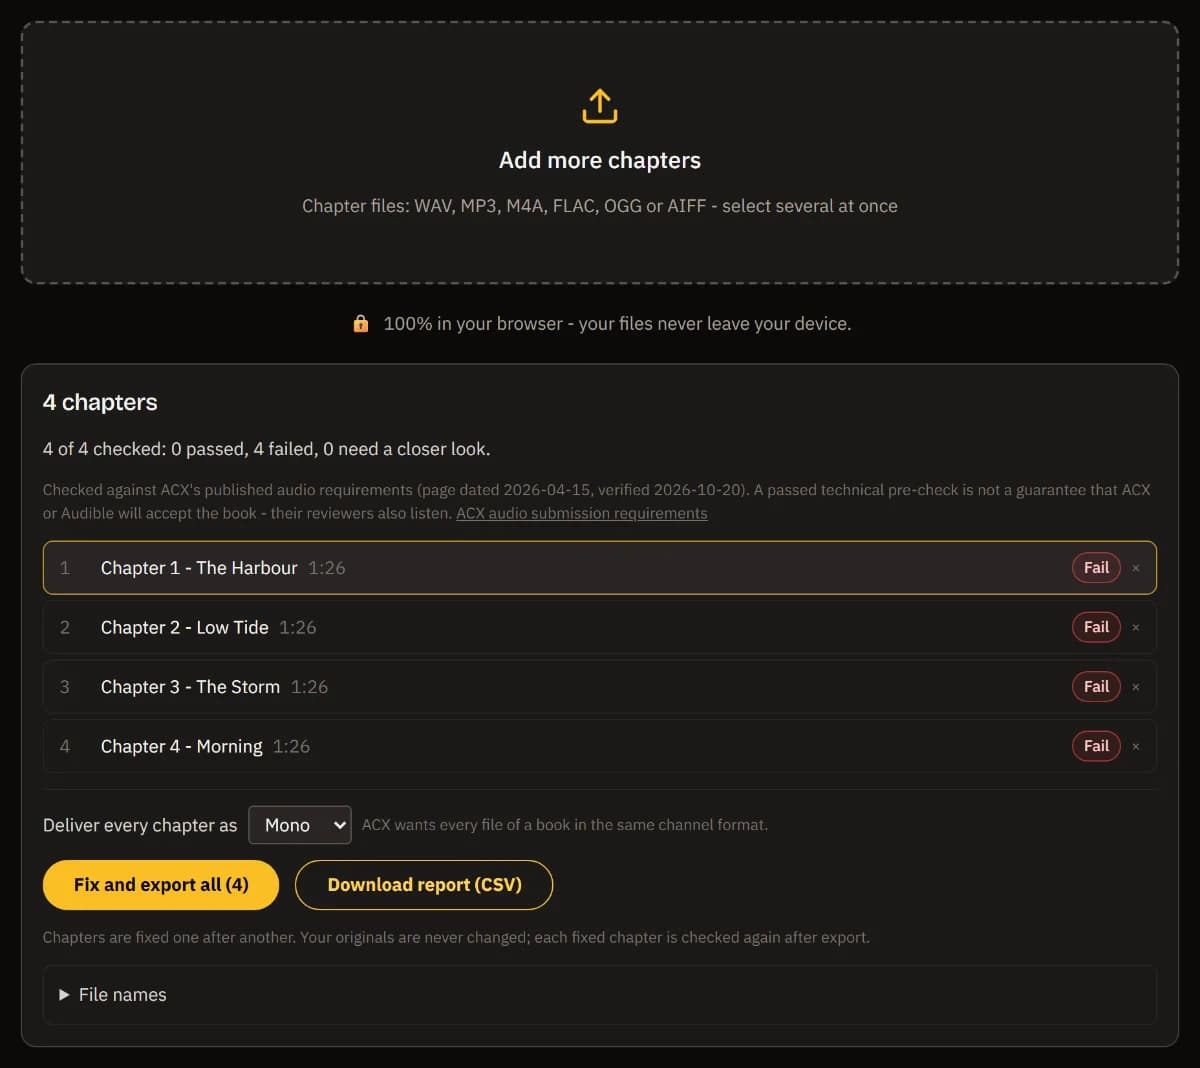Download the CSV report
Viewport: 1200px width, 1068px height.
point(424,885)
